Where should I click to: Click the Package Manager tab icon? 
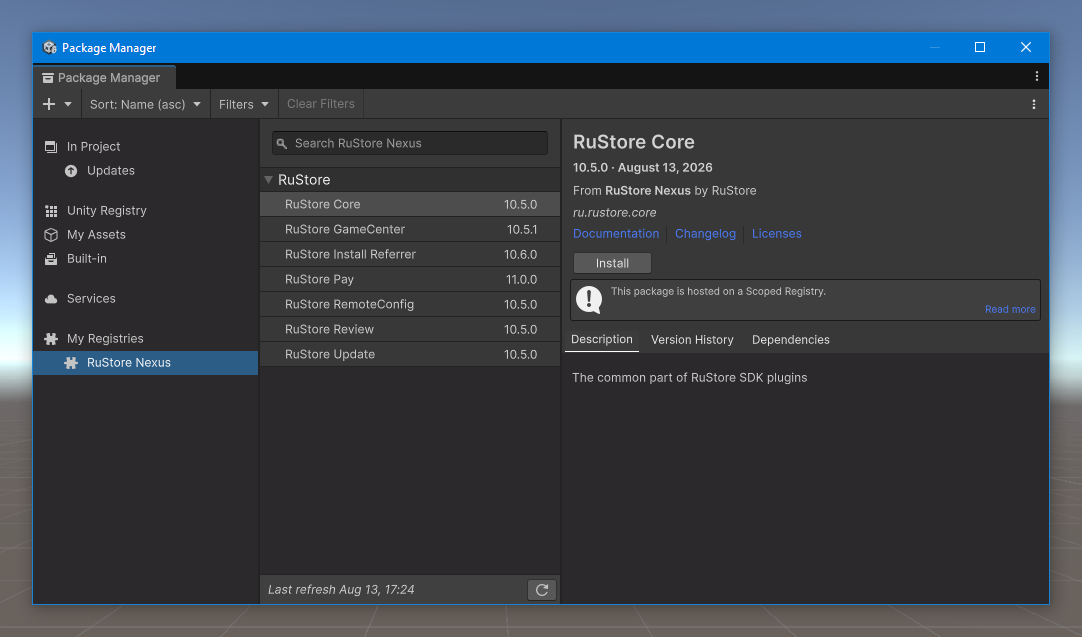pos(48,78)
